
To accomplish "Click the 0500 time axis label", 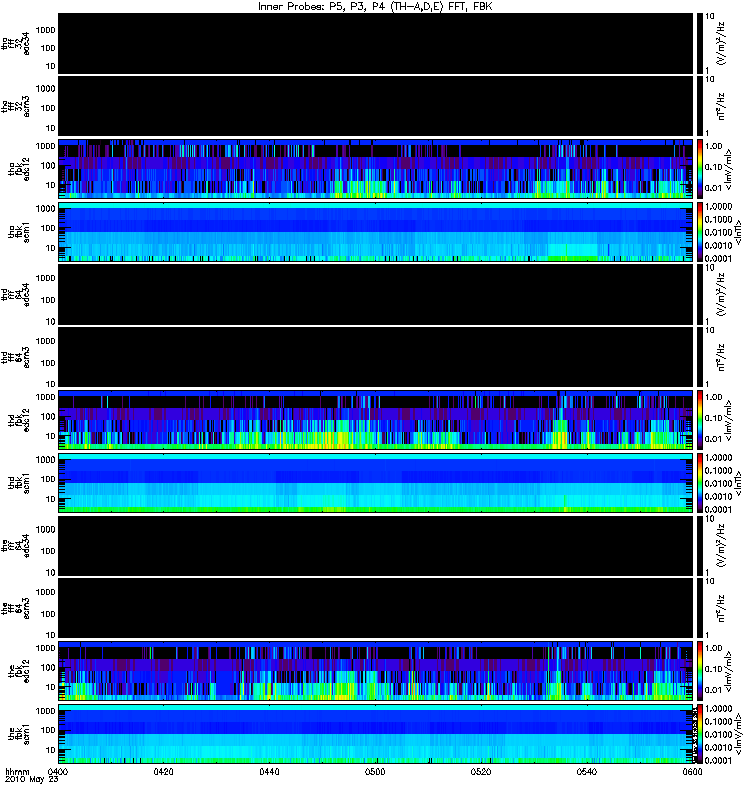I will pyautogui.click(x=375, y=771).
